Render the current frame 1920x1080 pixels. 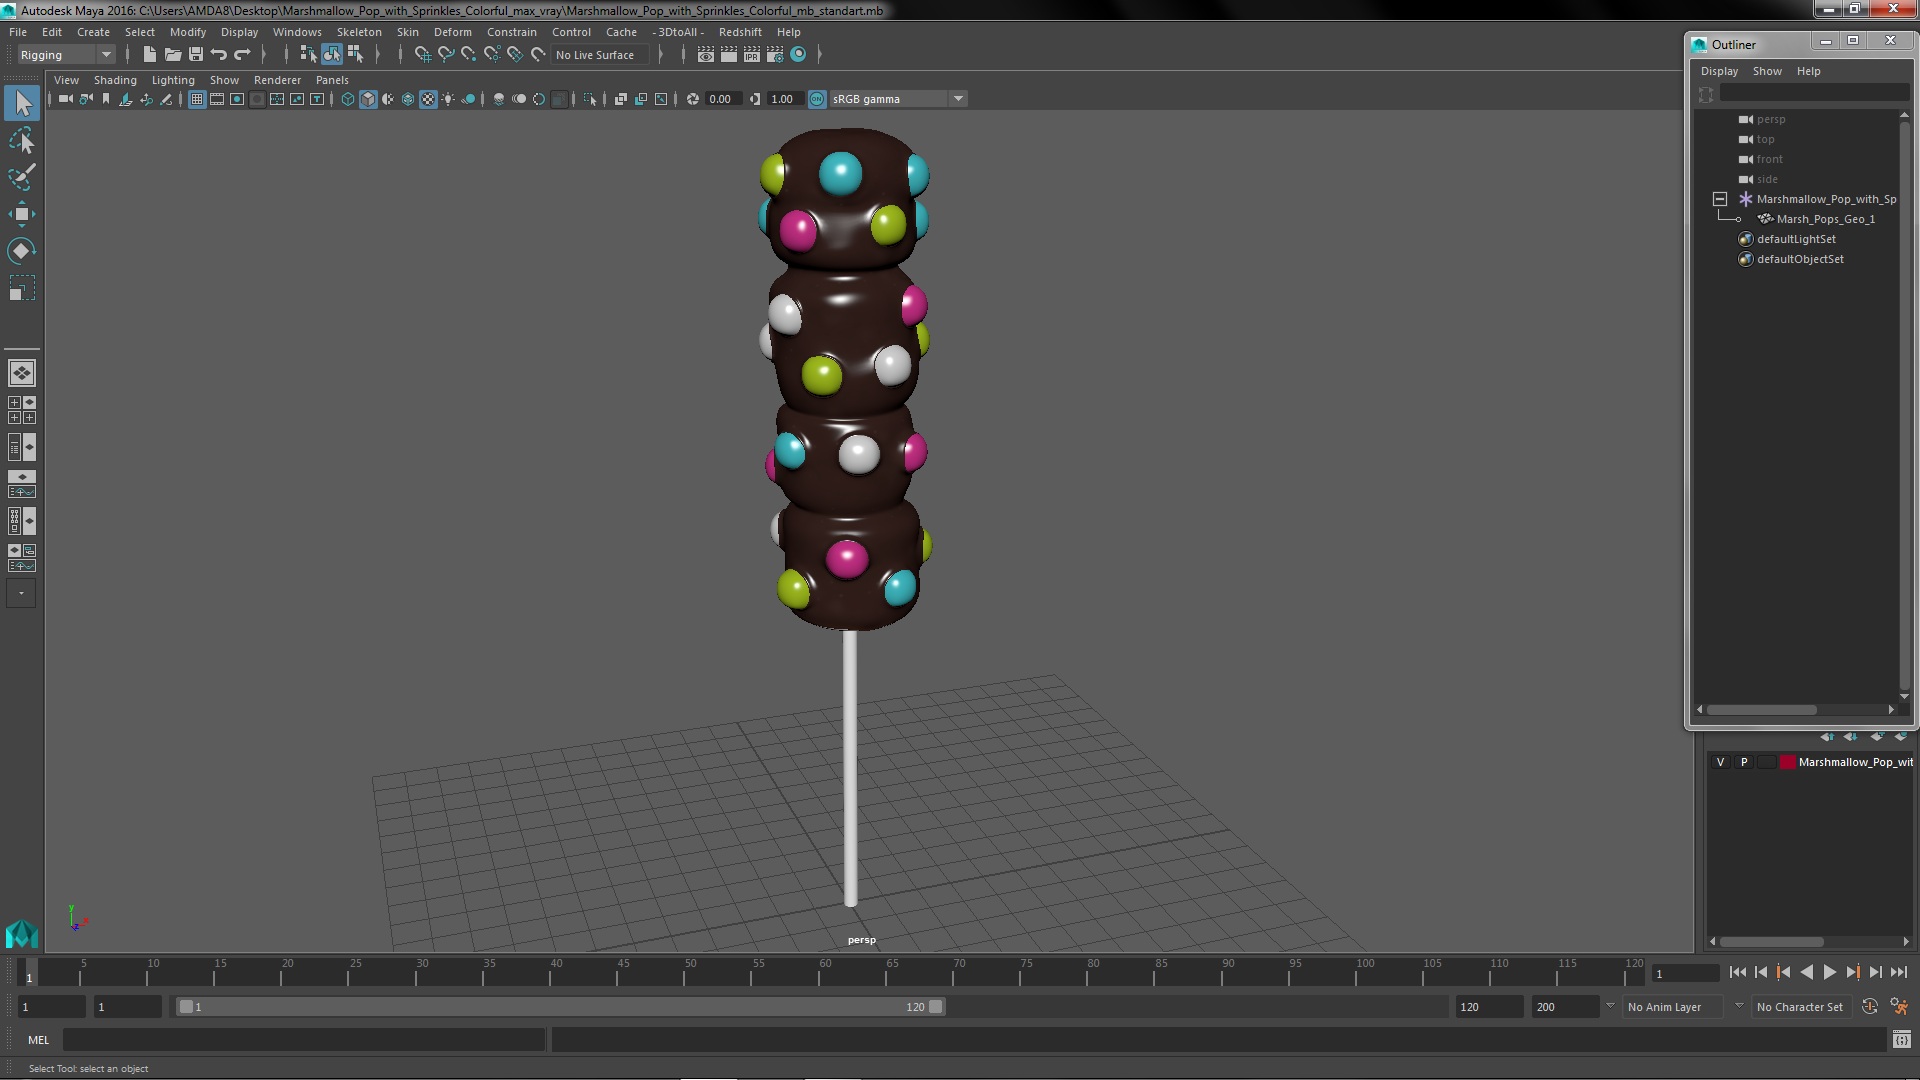729,55
